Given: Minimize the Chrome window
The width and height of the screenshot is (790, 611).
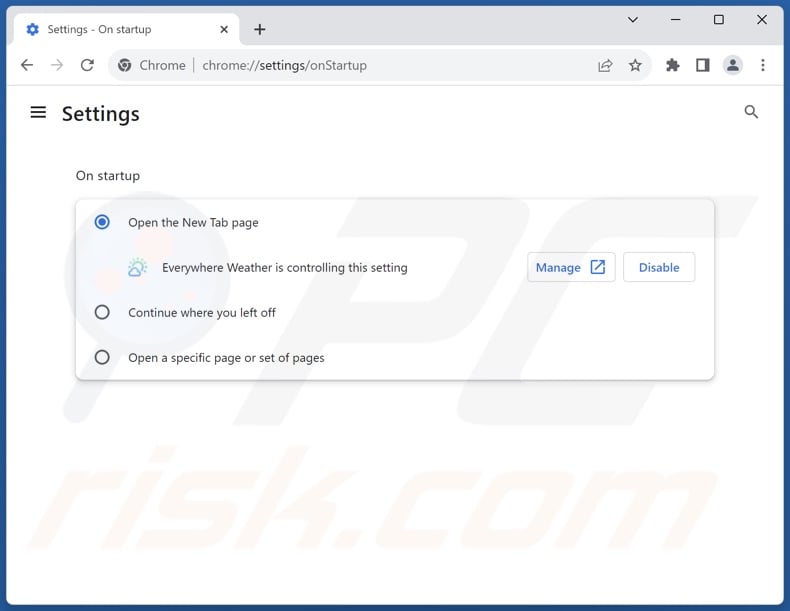Looking at the screenshot, I should (676, 20).
